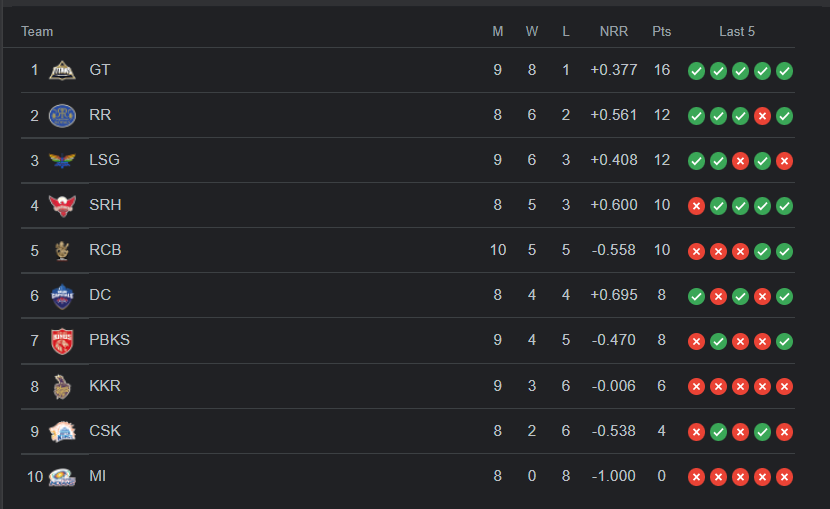Click the DC team logo
This screenshot has height=509, width=830.
coord(63,295)
